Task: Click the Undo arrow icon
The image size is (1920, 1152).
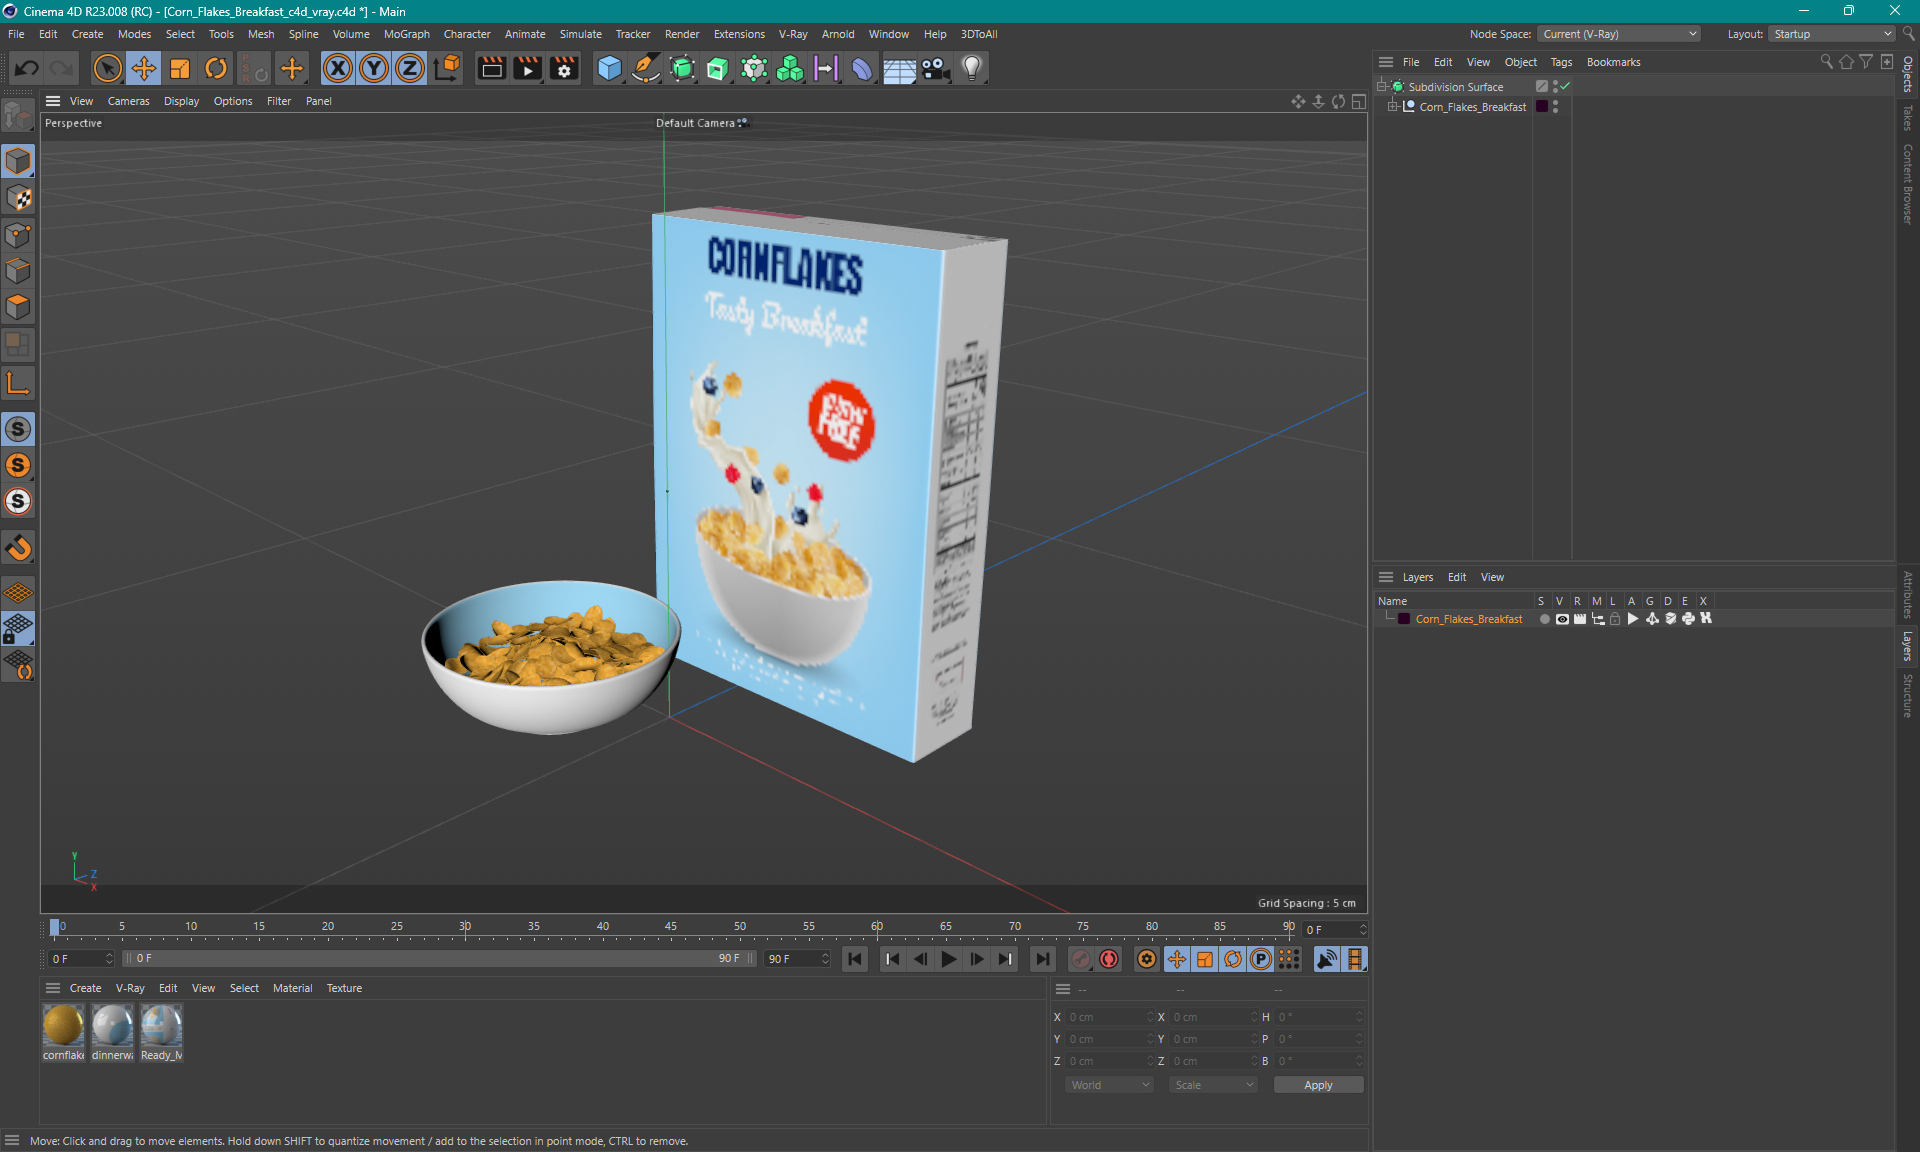Action: click(27, 68)
